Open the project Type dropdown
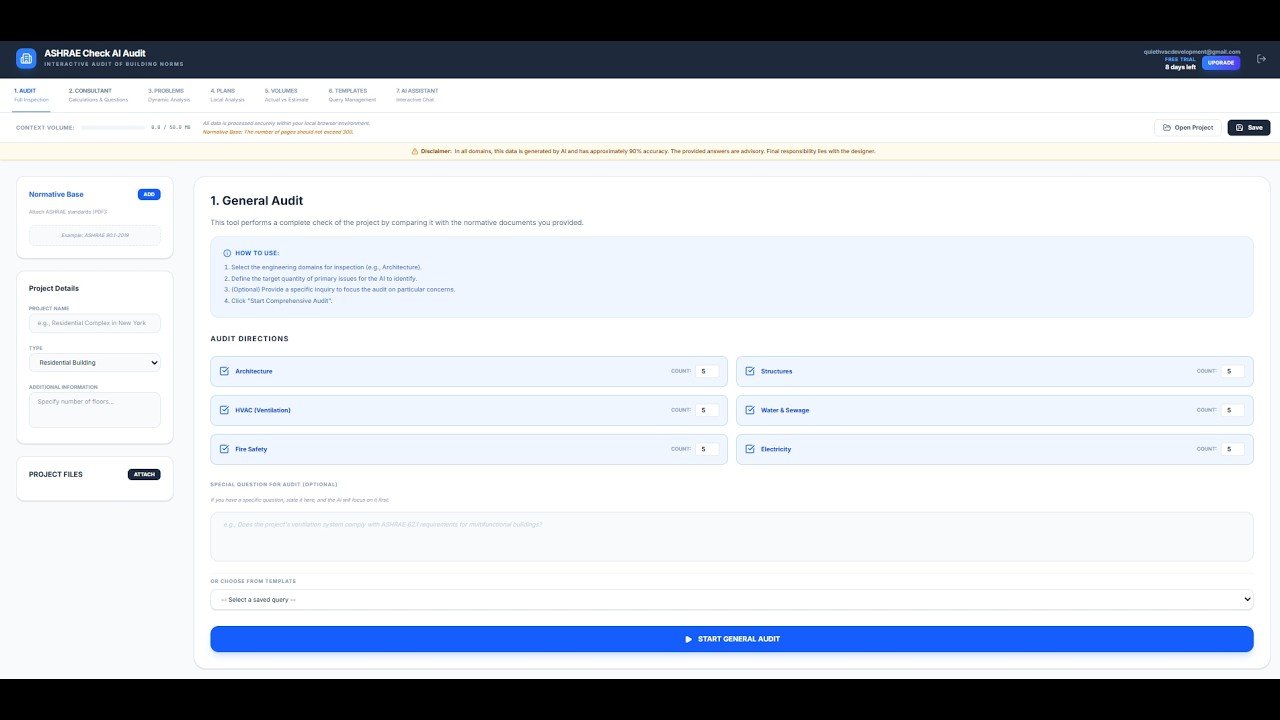The height and width of the screenshot is (720, 1280). (95, 362)
